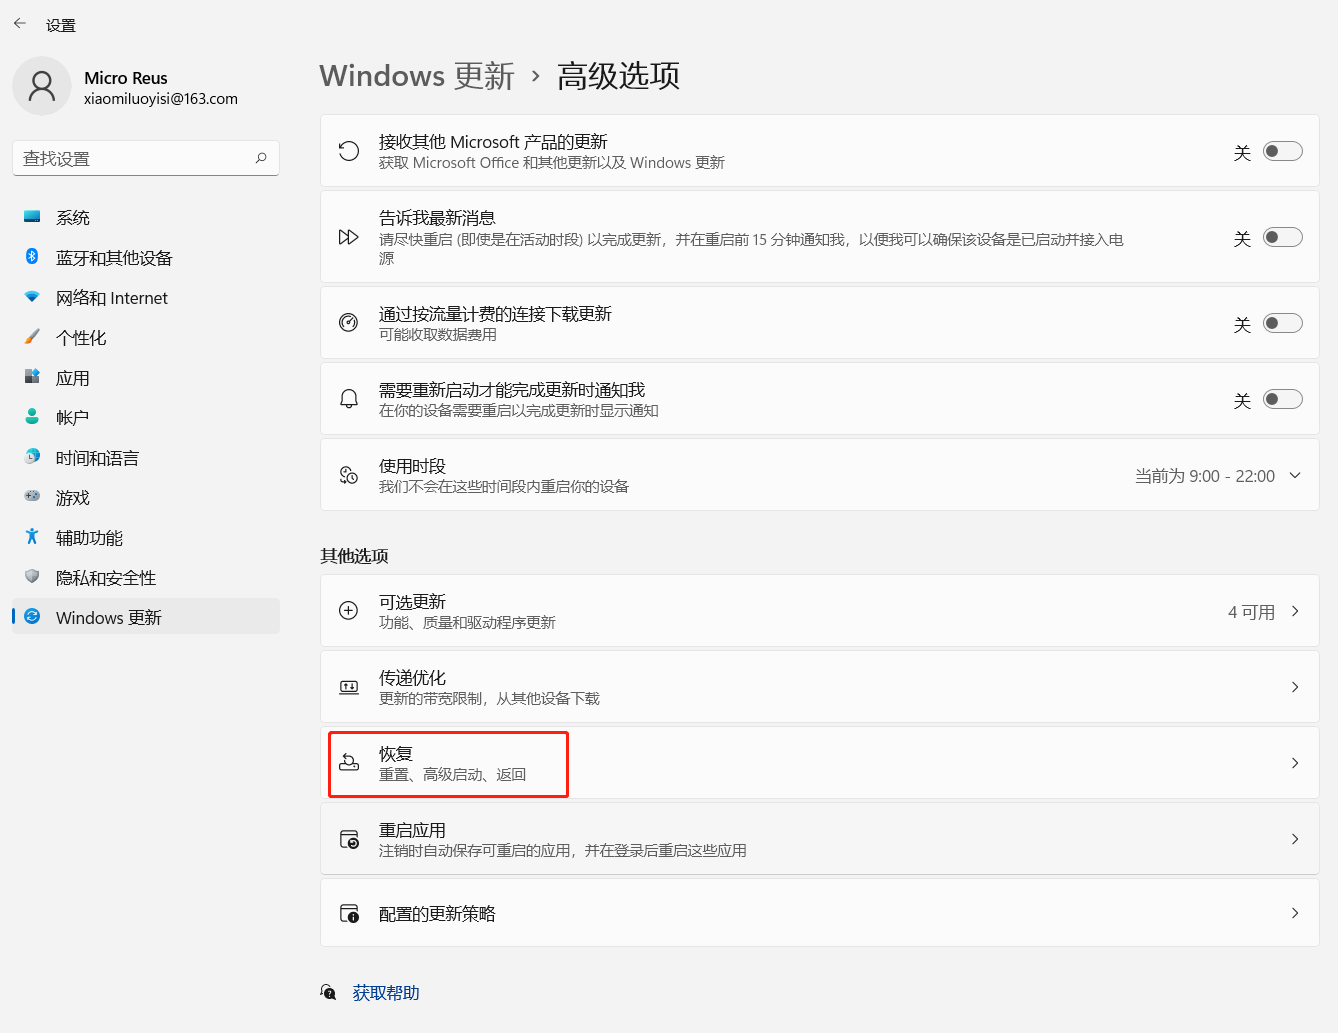This screenshot has width=1338, height=1033.
Task: Toggle 接收其他 Microsoft 产品的更新 switch
Action: tap(1282, 151)
